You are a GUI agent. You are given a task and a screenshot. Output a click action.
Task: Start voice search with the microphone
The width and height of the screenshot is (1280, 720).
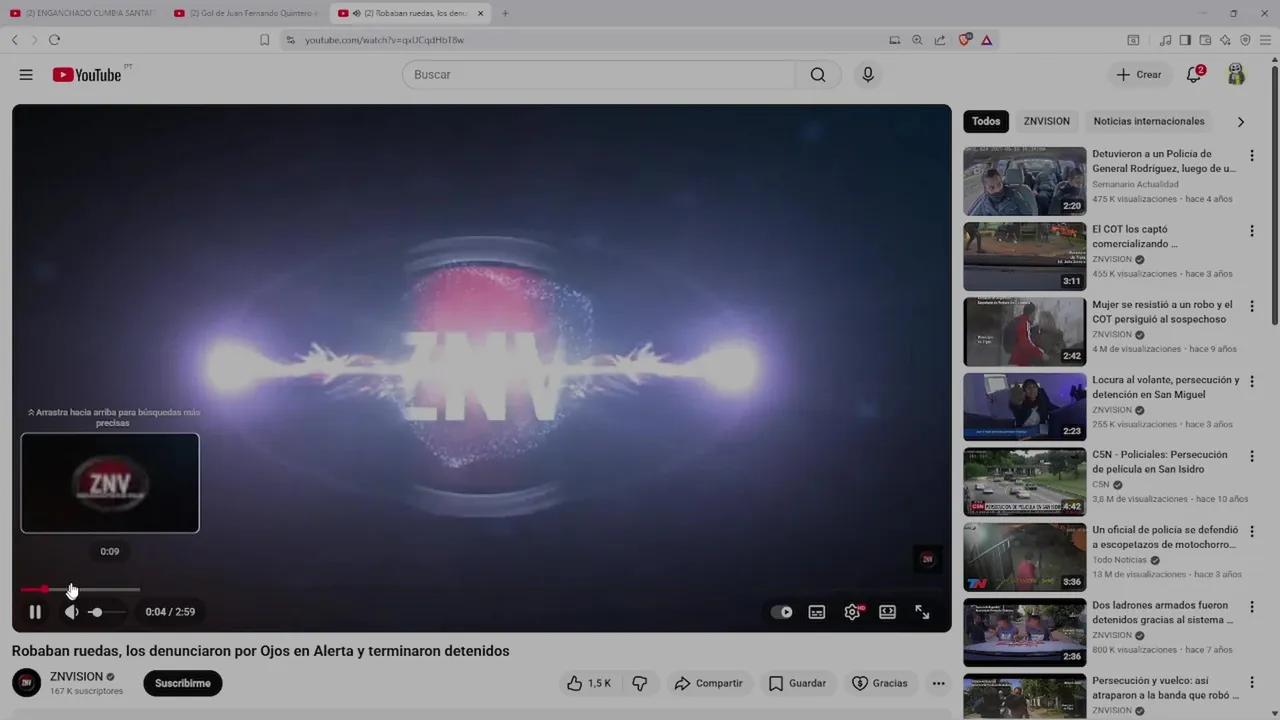[868, 75]
